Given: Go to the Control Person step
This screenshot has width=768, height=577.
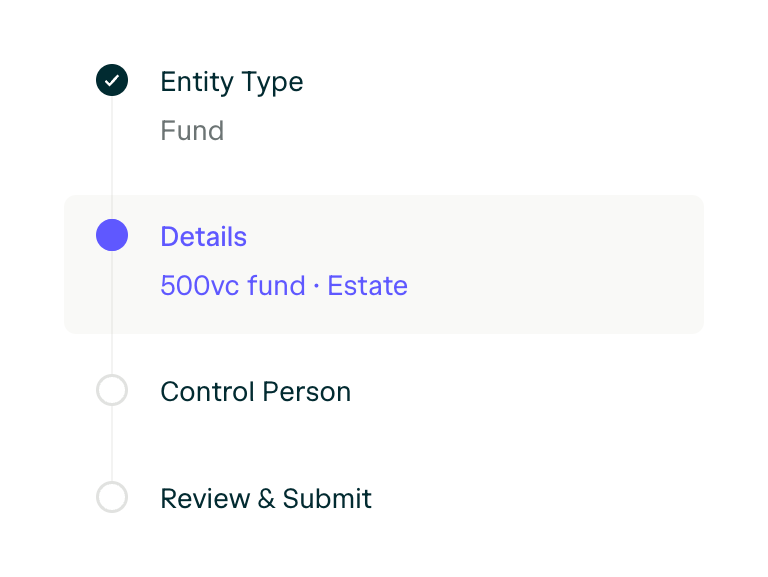Looking at the screenshot, I should [255, 392].
